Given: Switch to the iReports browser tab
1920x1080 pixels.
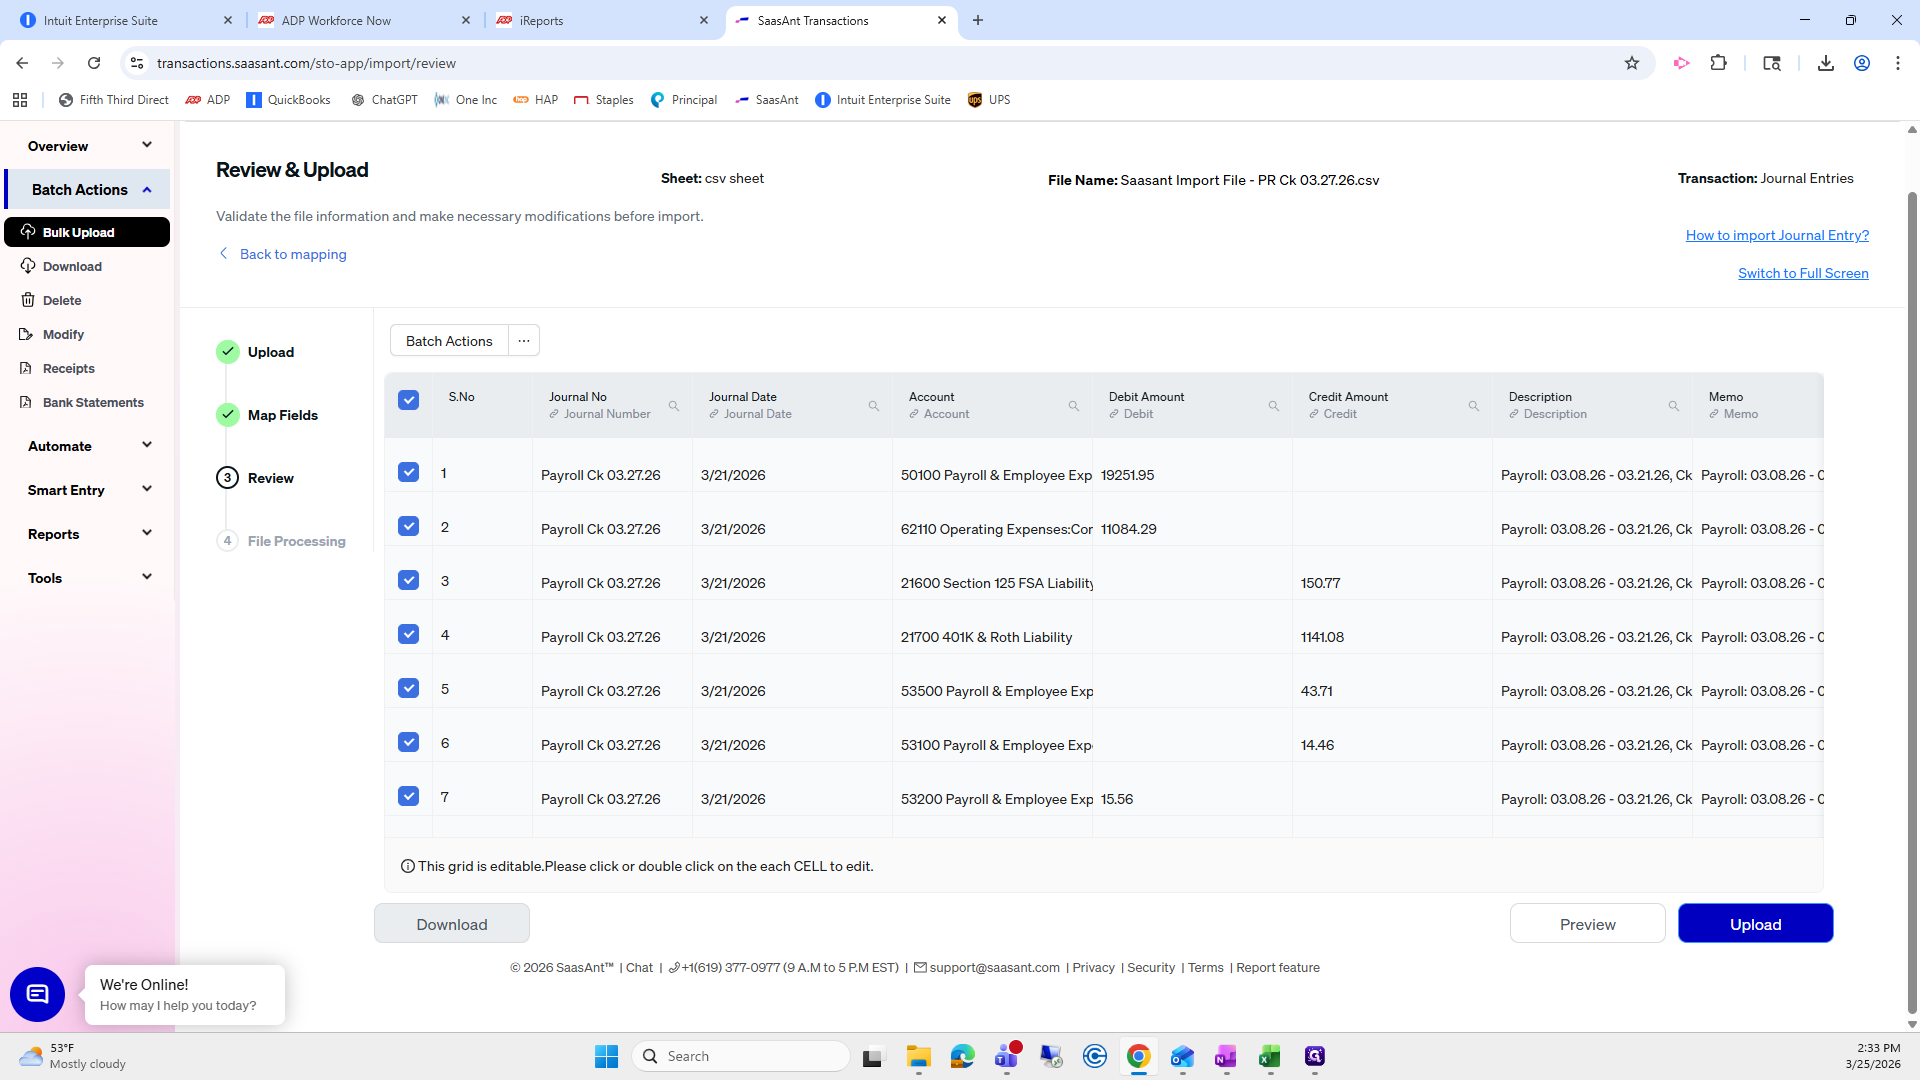Looking at the screenshot, I should coord(542,20).
